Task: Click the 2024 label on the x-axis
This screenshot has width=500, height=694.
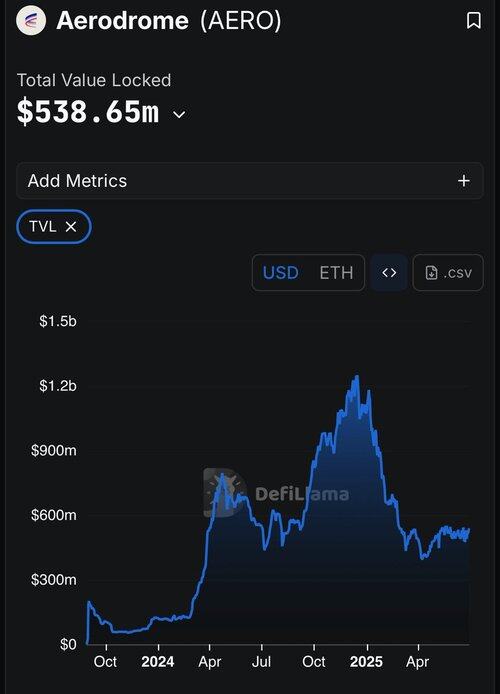Action: pos(158,662)
